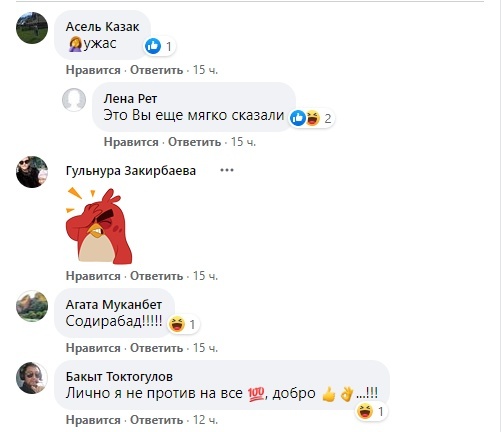Reply to Агата Муканбет's comment
The image size is (501, 432).
pyautogui.click(x=156, y=348)
